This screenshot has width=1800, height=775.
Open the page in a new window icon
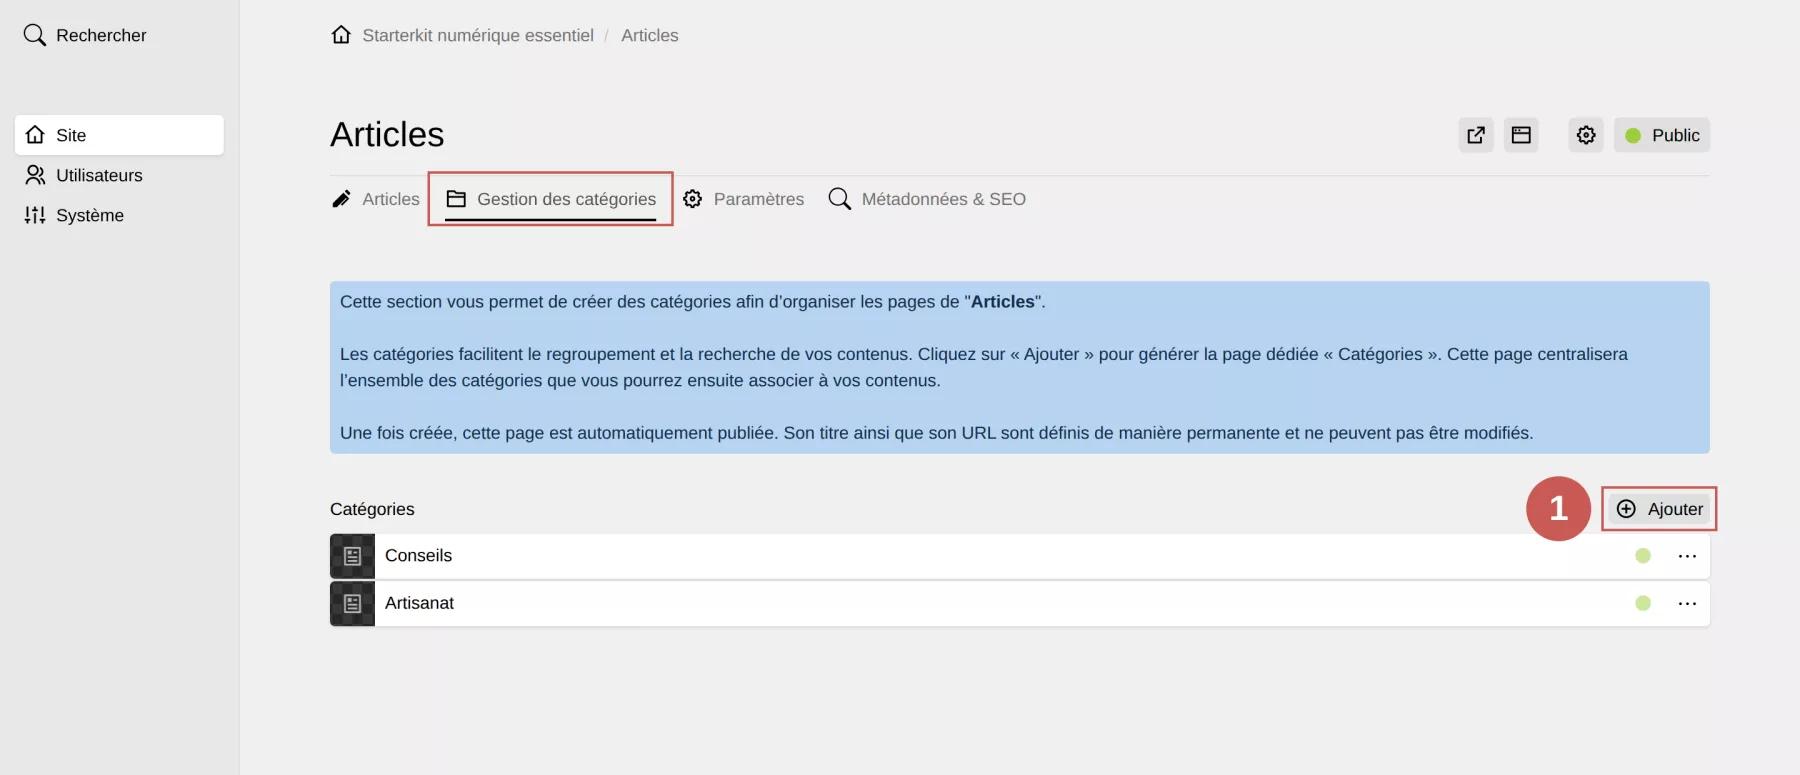pyautogui.click(x=1476, y=135)
